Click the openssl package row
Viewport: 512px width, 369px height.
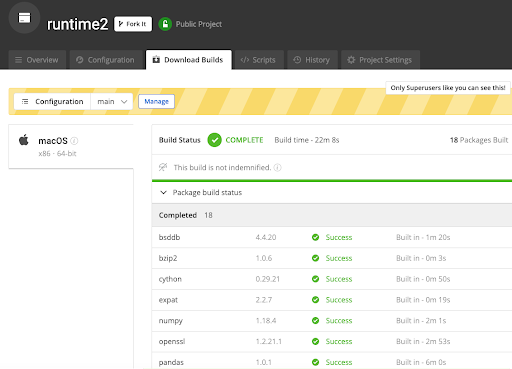point(332,342)
